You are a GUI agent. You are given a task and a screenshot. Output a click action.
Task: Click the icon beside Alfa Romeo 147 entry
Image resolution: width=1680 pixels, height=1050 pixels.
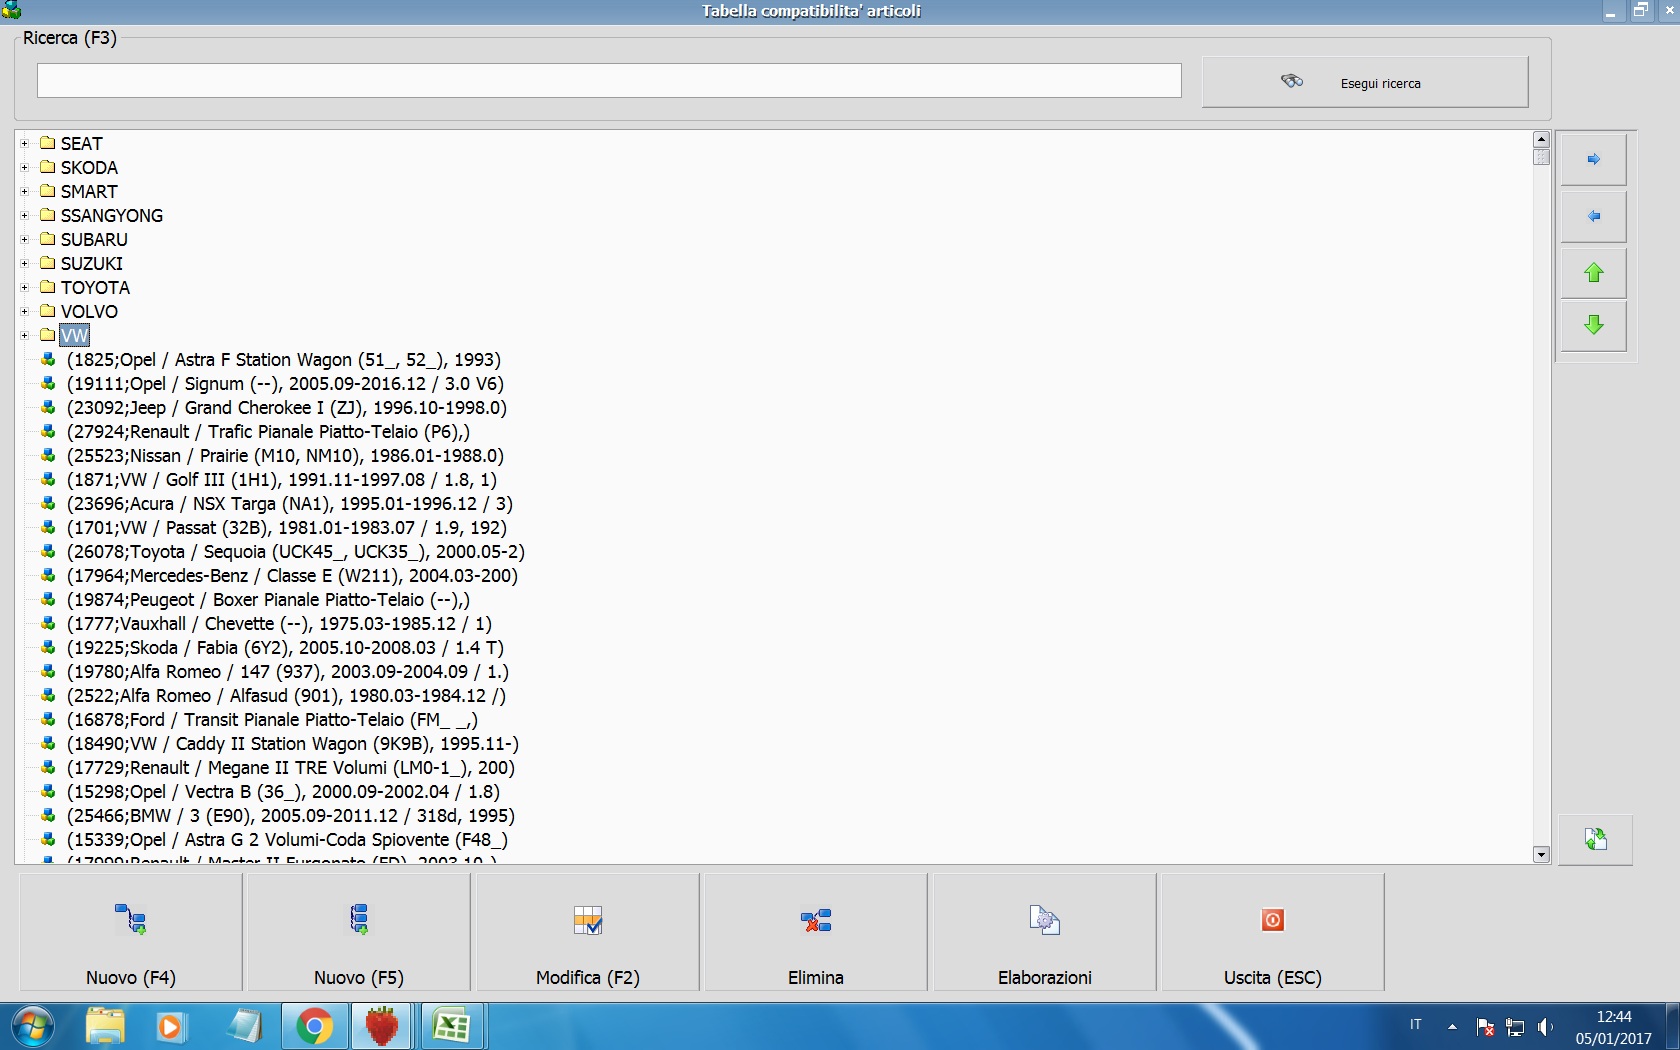click(48, 671)
